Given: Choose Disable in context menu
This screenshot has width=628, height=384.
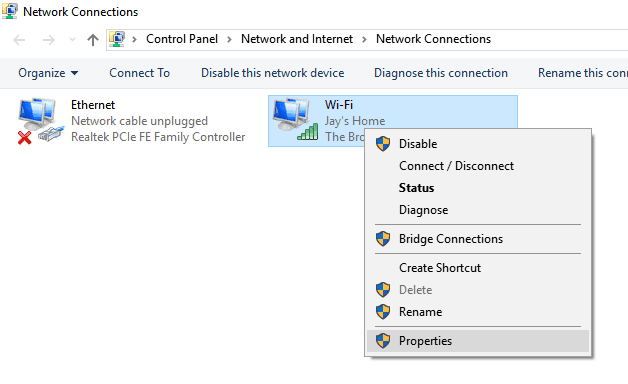Looking at the screenshot, I should click(x=478, y=144).
